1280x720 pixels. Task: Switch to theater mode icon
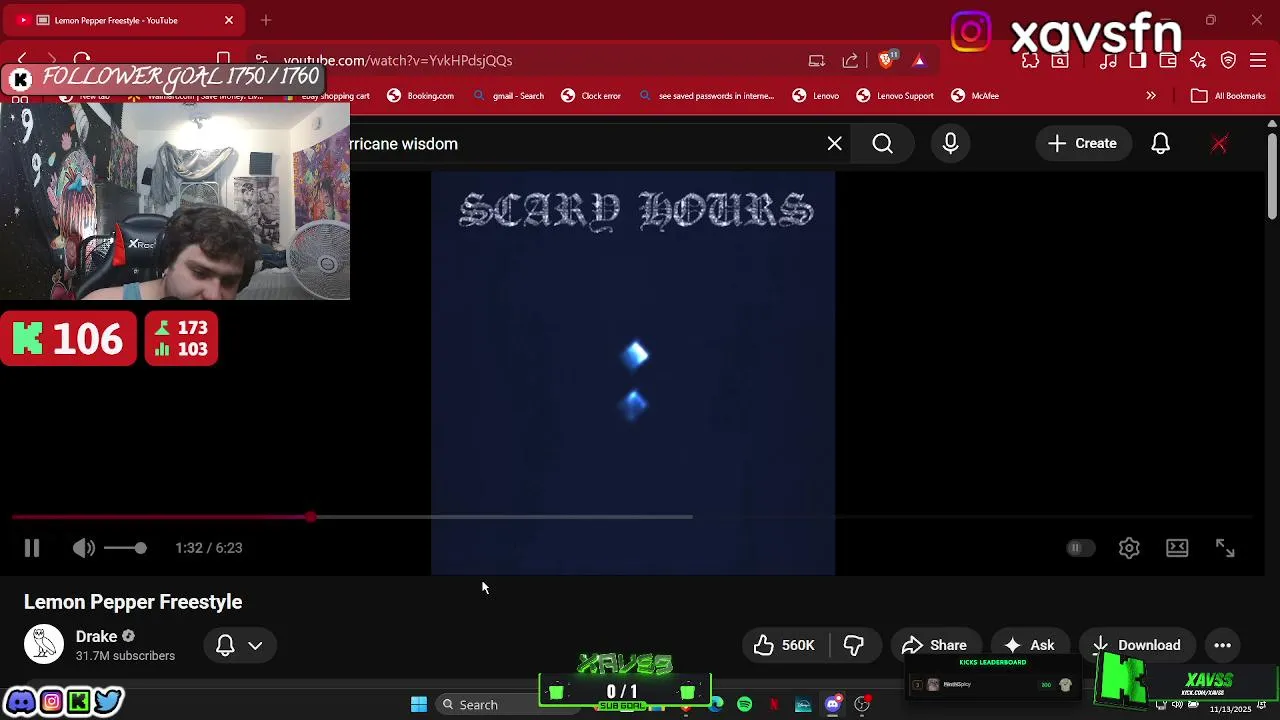coord(1177,548)
